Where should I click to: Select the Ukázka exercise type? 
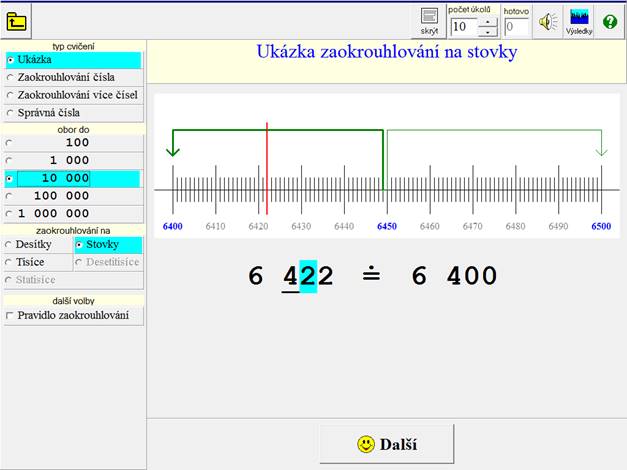(x=74, y=60)
